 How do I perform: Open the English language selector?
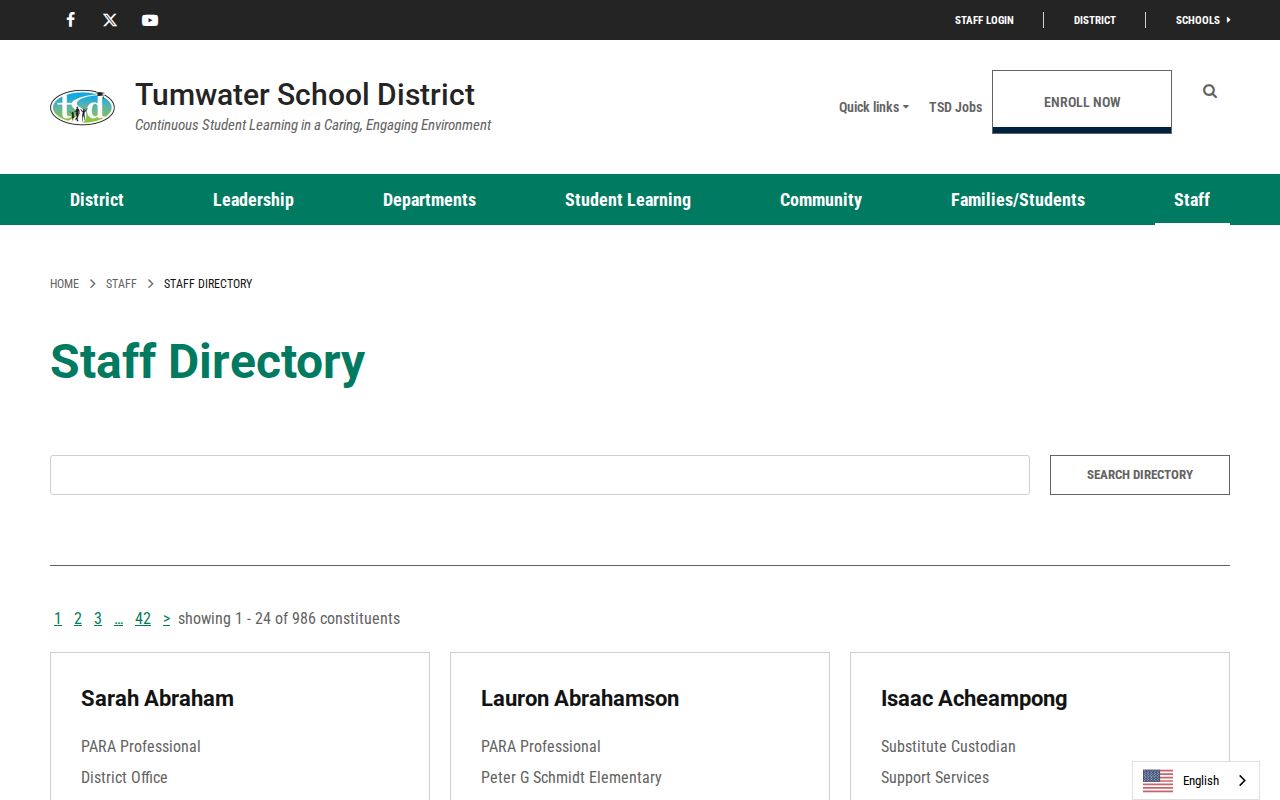(1196, 781)
